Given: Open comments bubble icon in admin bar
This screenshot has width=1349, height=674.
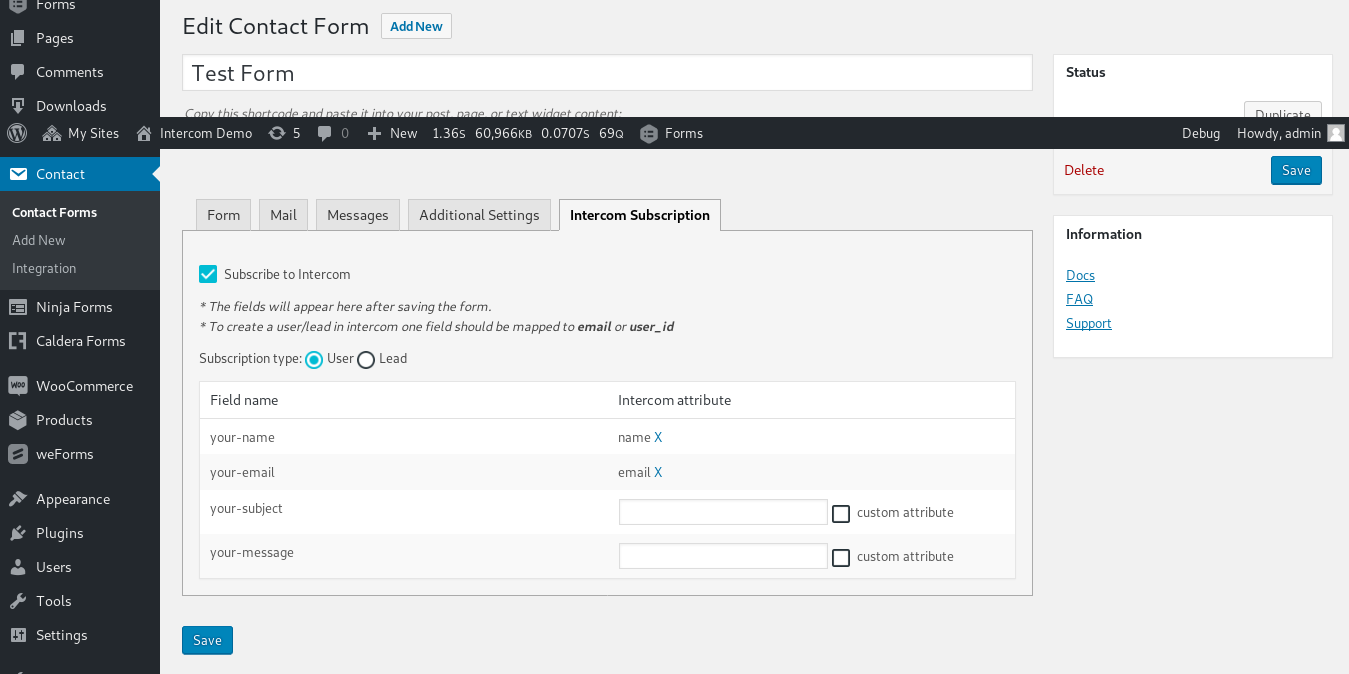Looking at the screenshot, I should pyautogui.click(x=325, y=133).
